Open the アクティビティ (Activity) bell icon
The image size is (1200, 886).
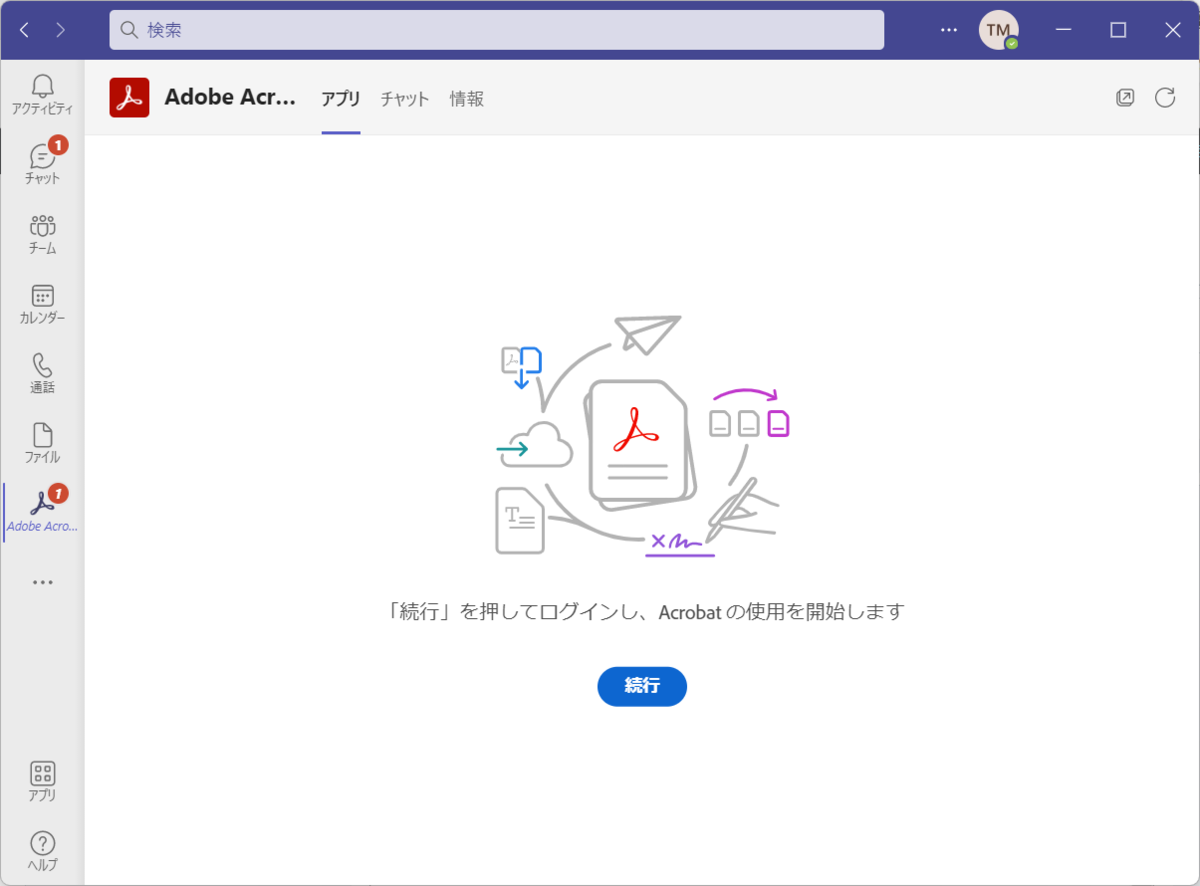click(42, 94)
